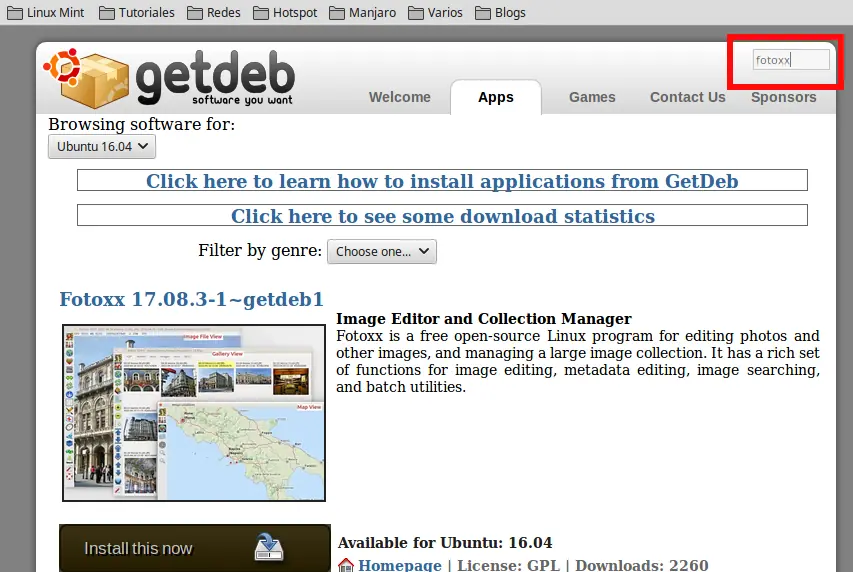Click the Available for Ubuntu: 16.04 text
Image resolution: width=853 pixels, height=572 pixels.
click(444, 543)
